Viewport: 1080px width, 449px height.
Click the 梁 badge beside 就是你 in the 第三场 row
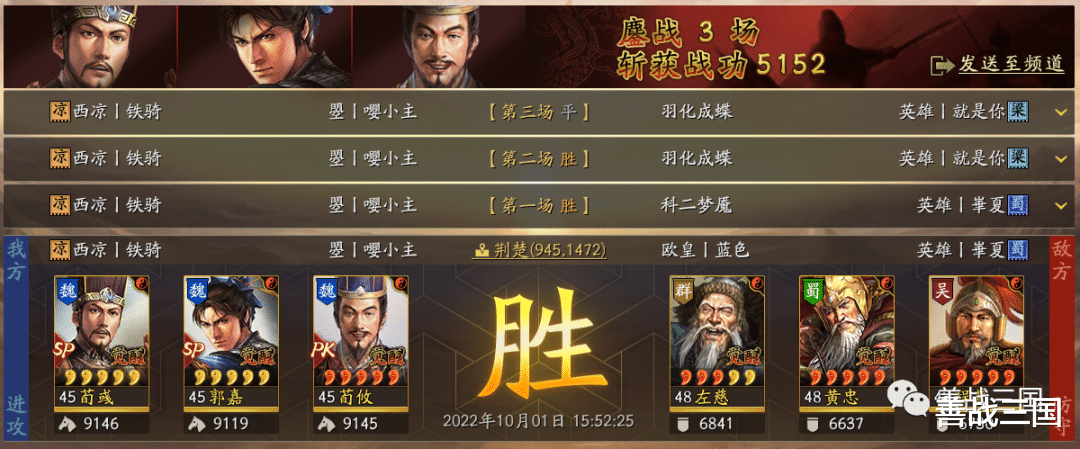(1018, 112)
